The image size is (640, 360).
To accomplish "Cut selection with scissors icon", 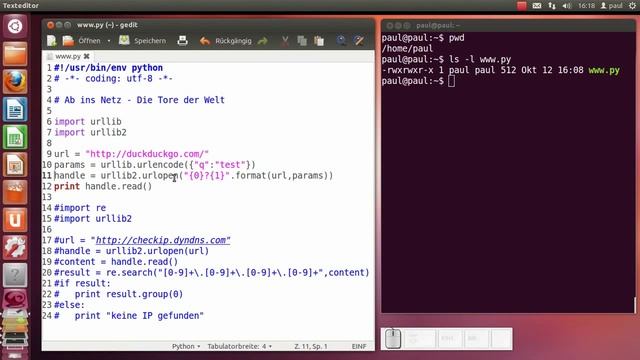I will pyautogui.click(x=285, y=41).
